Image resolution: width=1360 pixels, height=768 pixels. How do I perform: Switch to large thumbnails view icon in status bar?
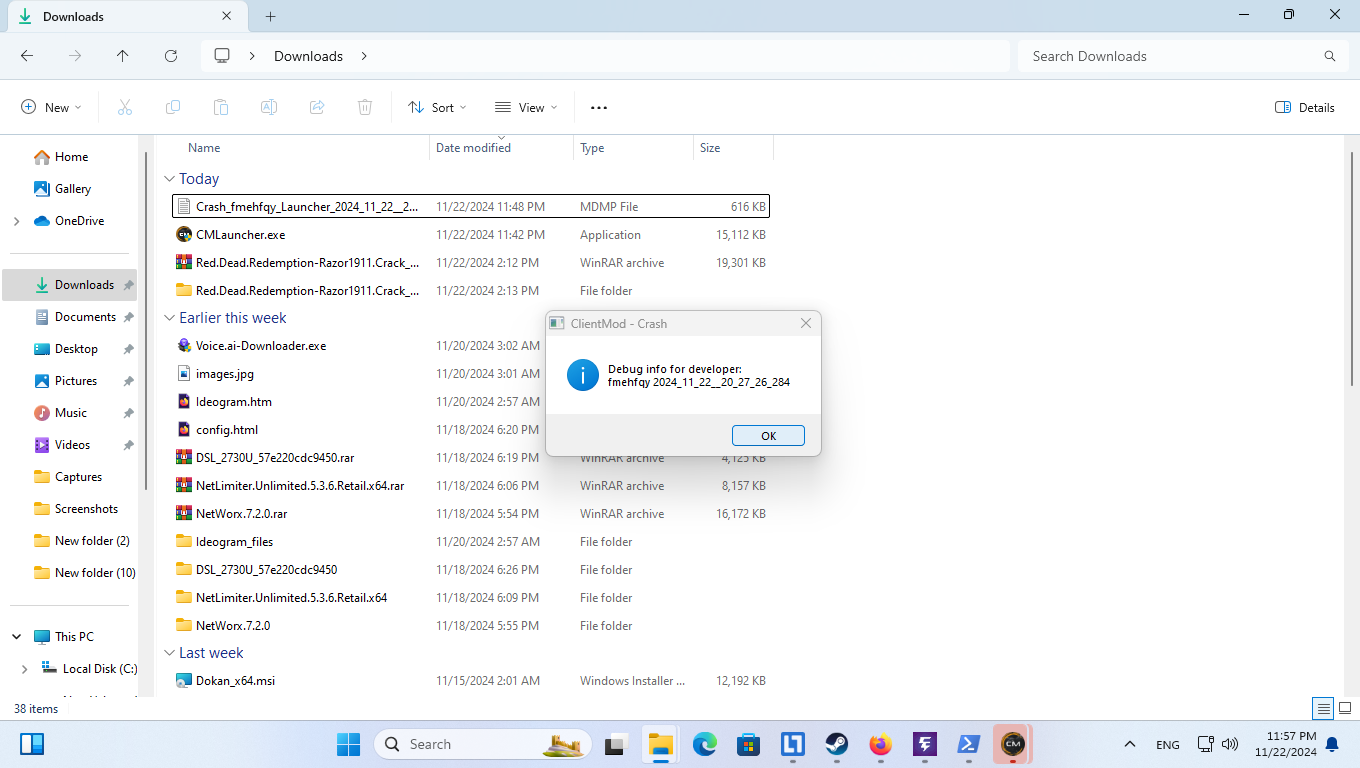[x=1345, y=709]
